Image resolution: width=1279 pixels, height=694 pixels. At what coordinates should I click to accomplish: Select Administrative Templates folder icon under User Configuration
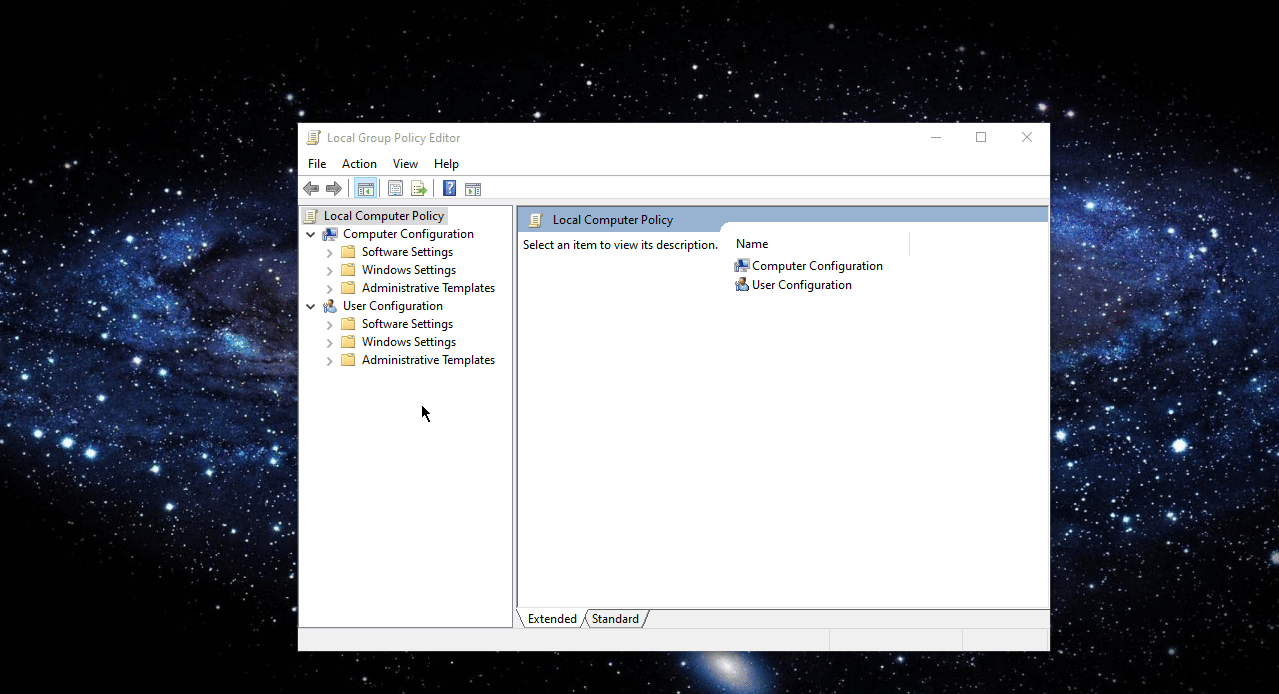pyautogui.click(x=348, y=360)
